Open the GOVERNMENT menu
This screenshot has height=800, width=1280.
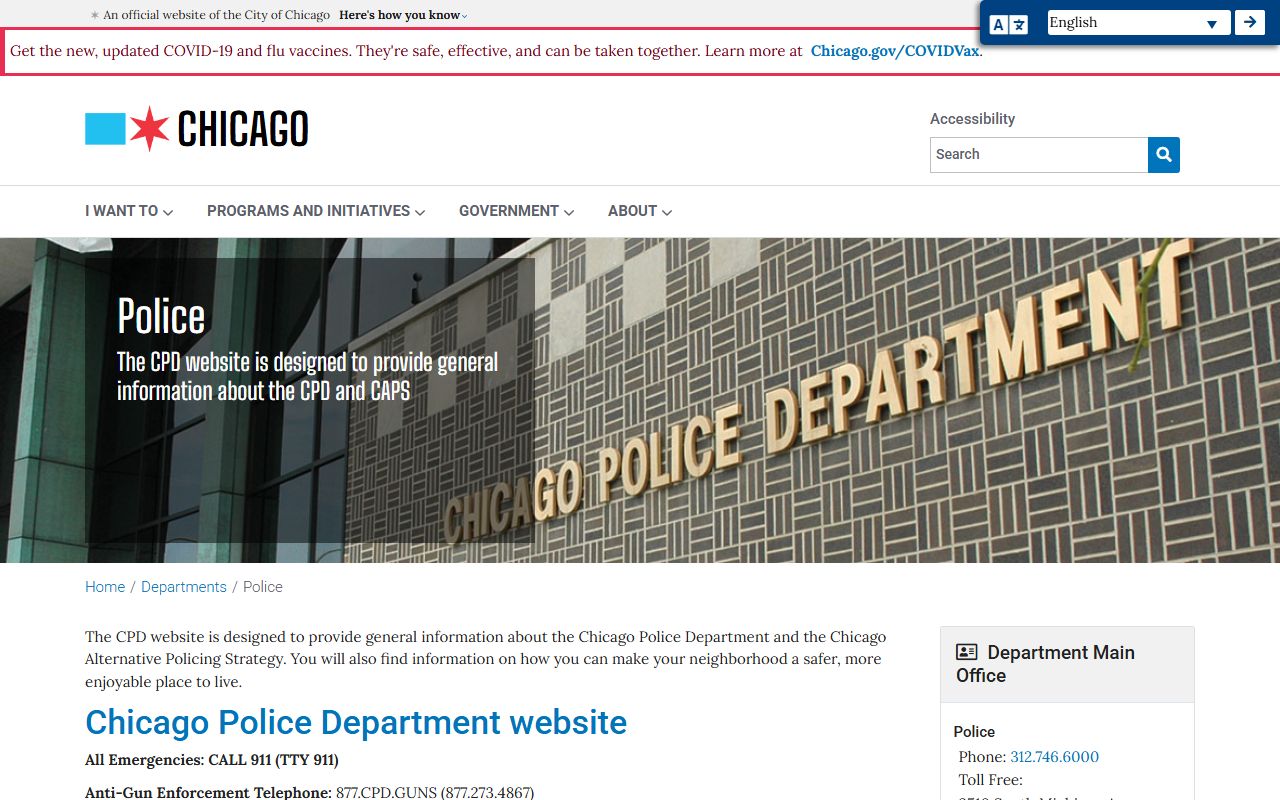pos(516,211)
